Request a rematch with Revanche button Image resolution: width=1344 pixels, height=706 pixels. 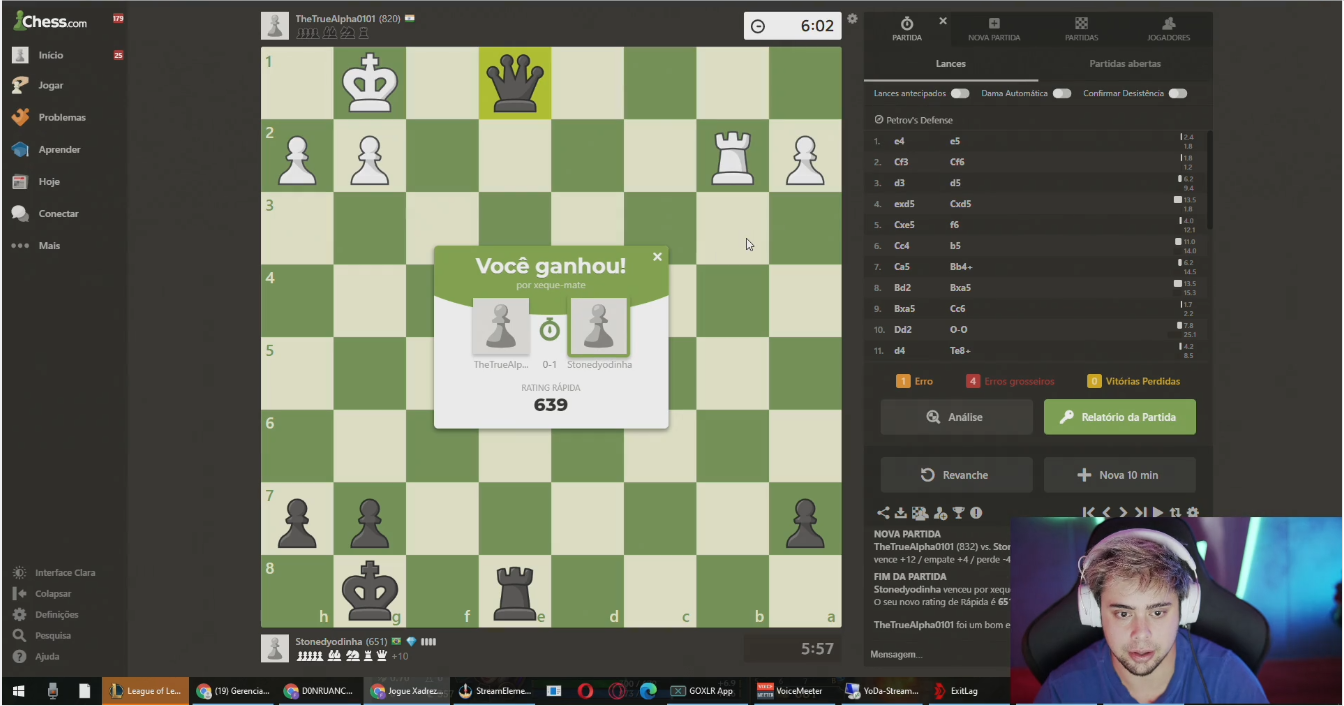[956, 475]
